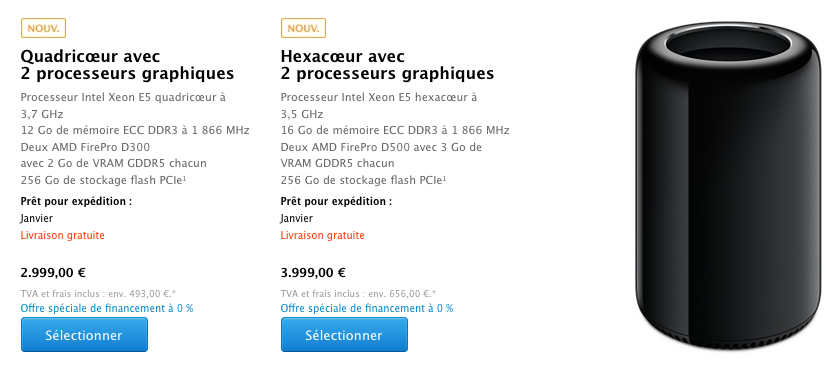Click Livraison gratuite under the Quadricœur model
The height and width of the screenshot is (372, 837).
point(62,235)
